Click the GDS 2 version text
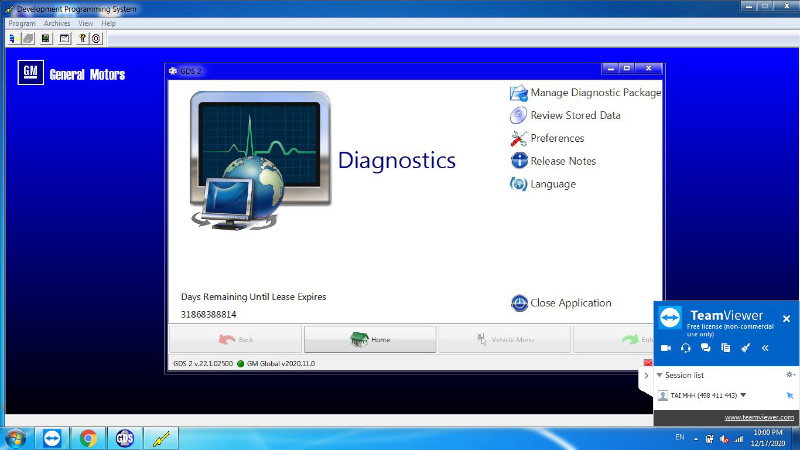Image resolution: width=800 pixels, height=450 pixels. (203, 364)
